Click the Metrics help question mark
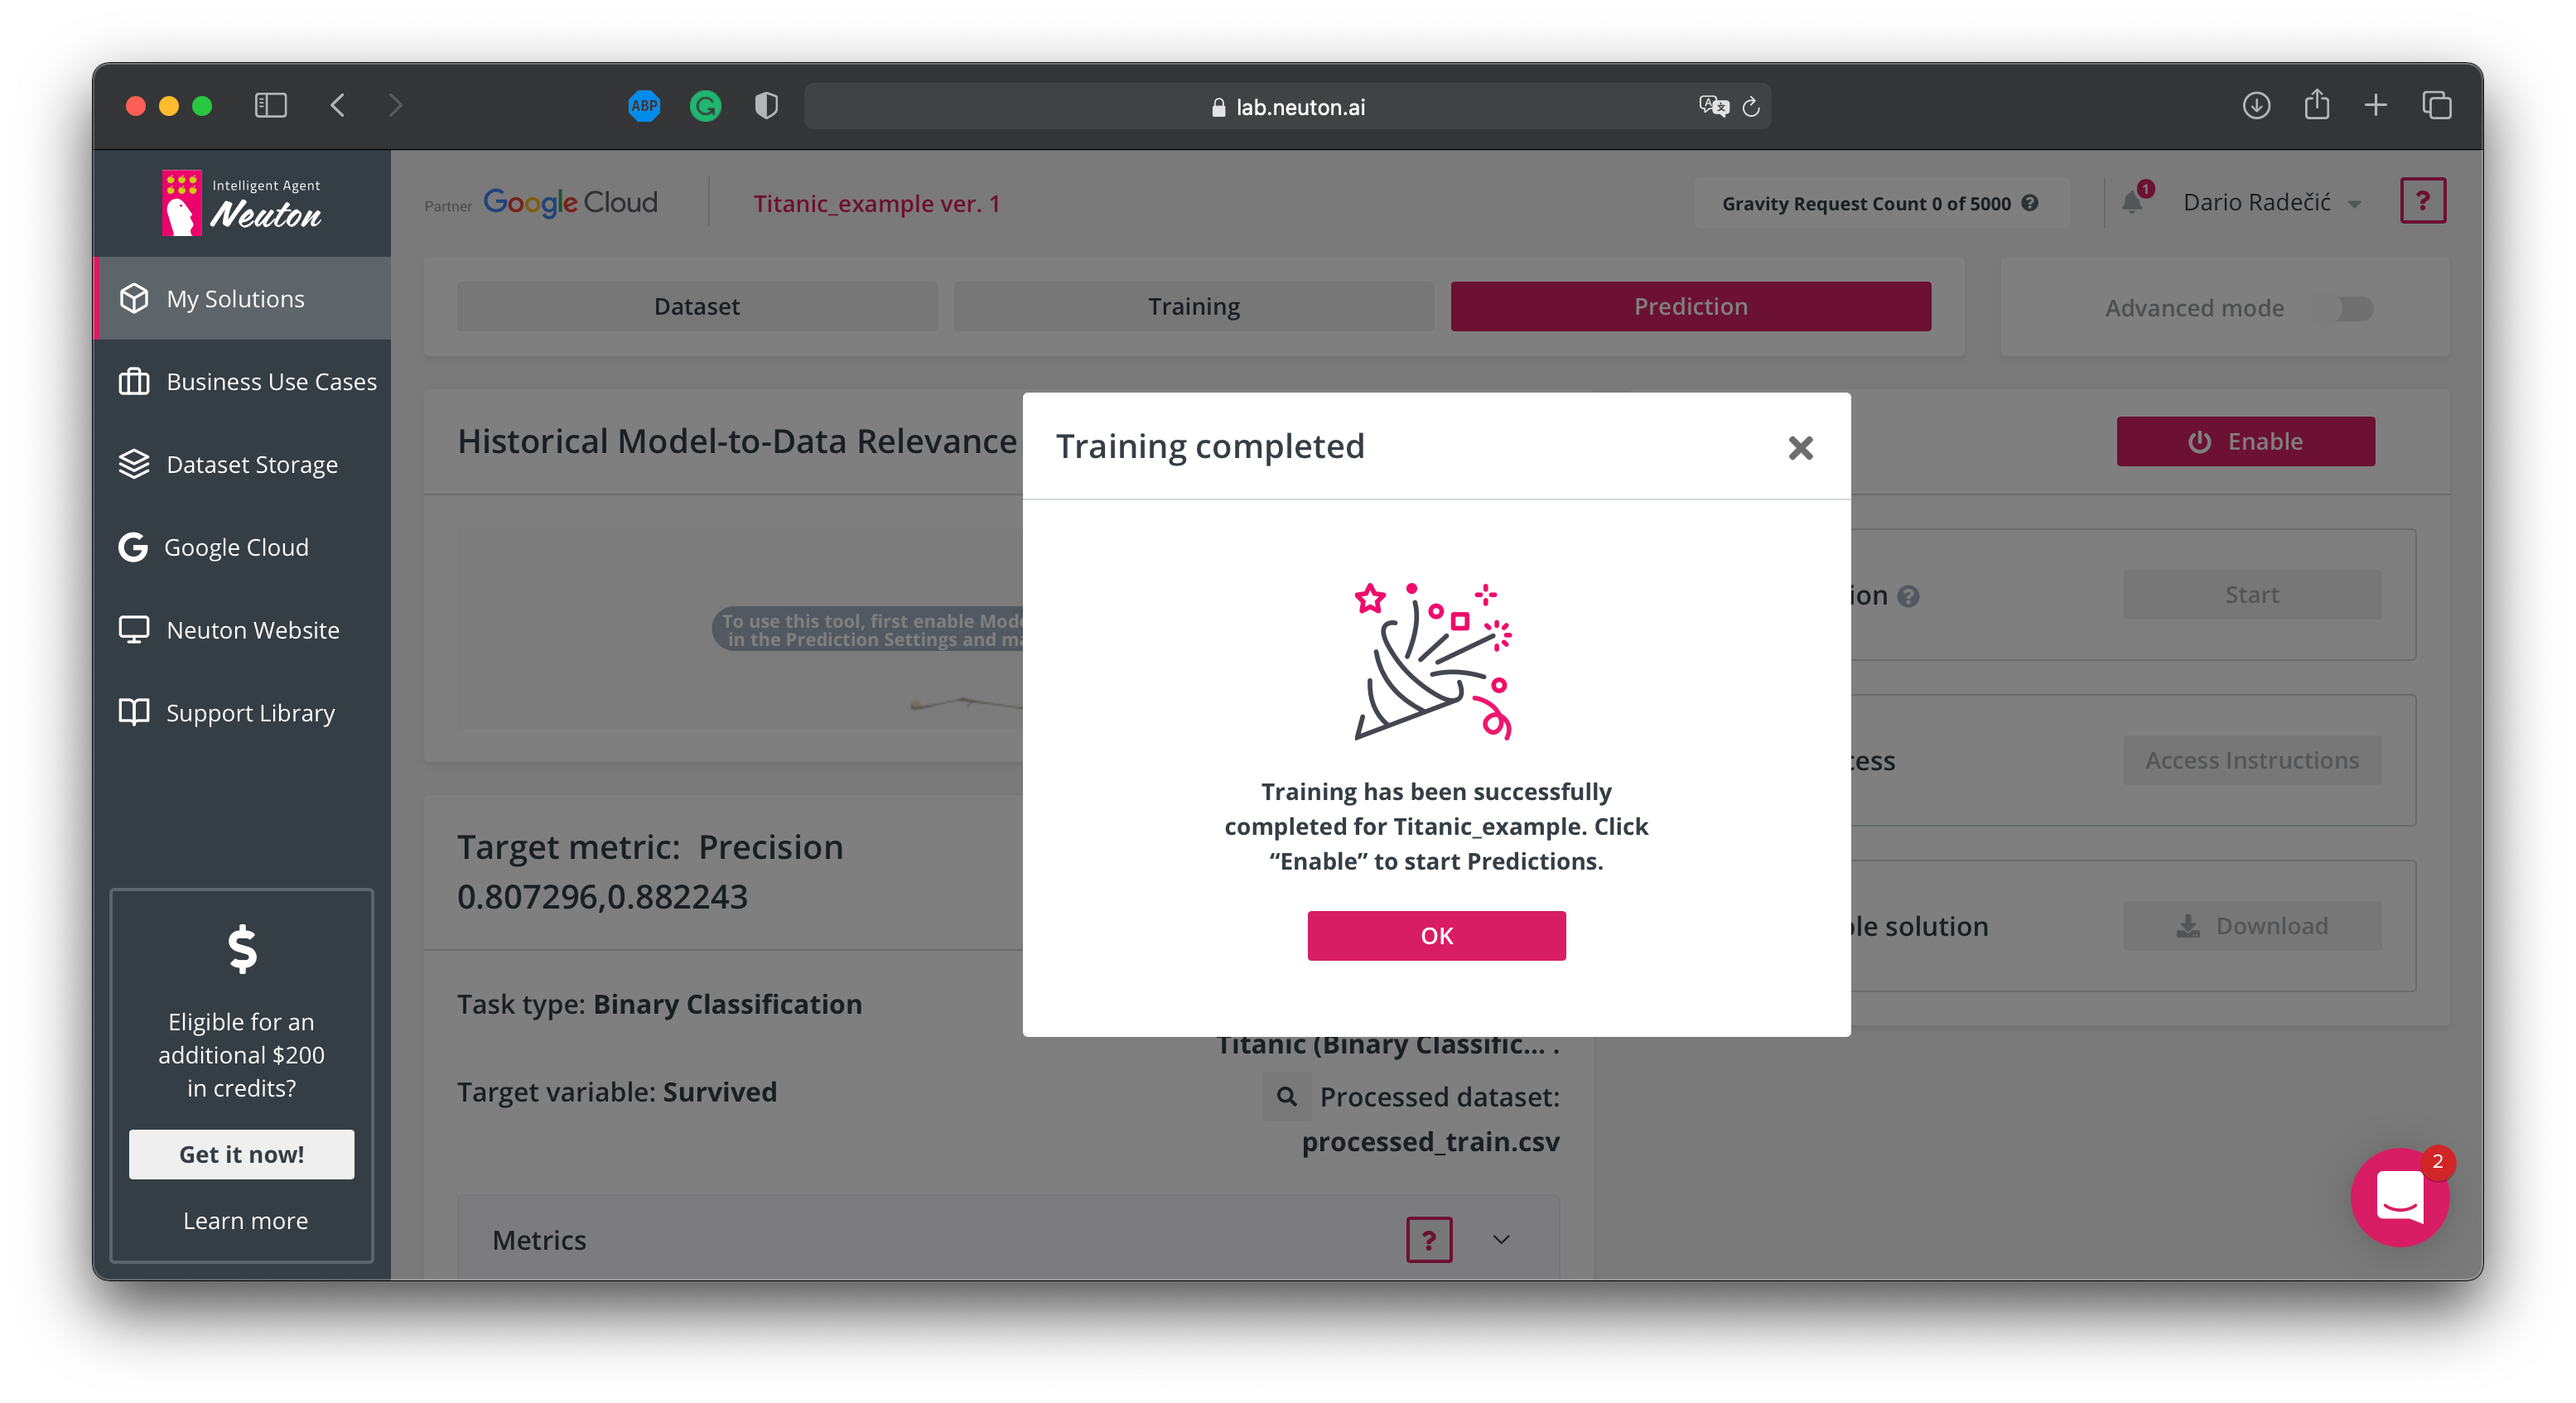 tap(1428, 1240)
